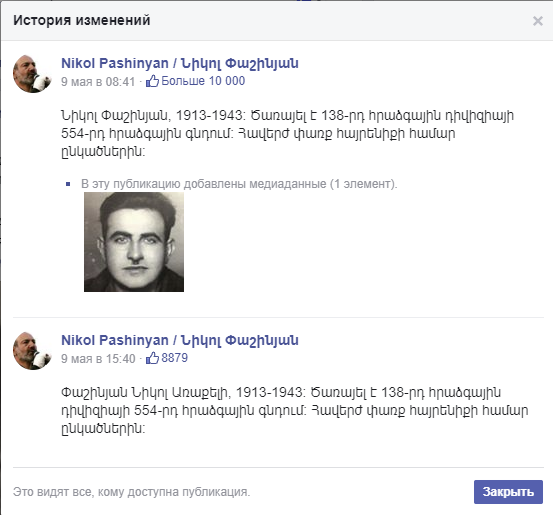Viewport: 553px width, 515px height.
Task: Open the added black-and-white portrait photo
Action: 134,242
